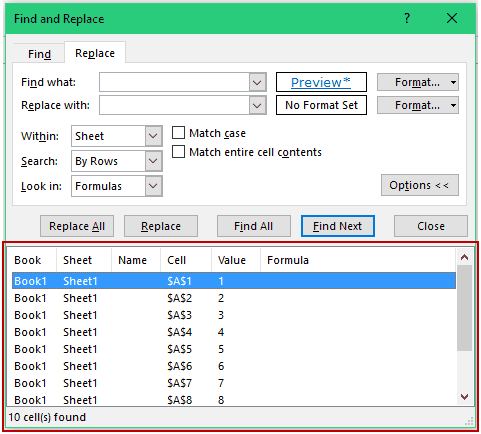Open the Replace with history dropdown arrow
Image resolution: width=481 pixels, height=434 pixels.
pos(257,105)
